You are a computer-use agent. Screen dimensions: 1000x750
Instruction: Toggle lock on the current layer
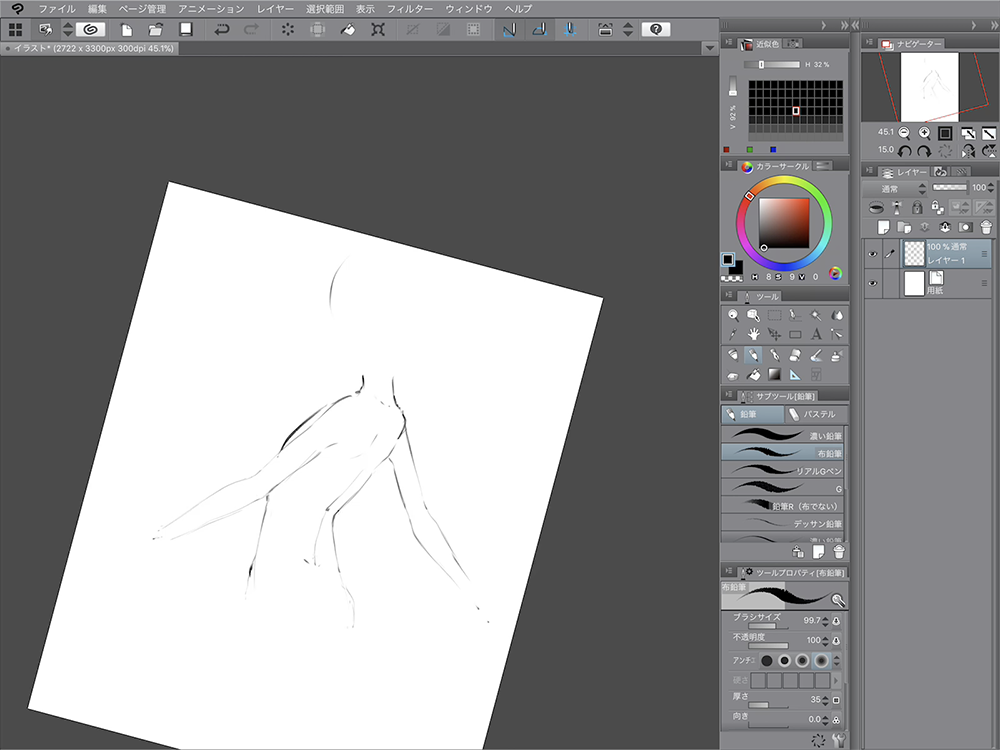[x=916, y=207]
